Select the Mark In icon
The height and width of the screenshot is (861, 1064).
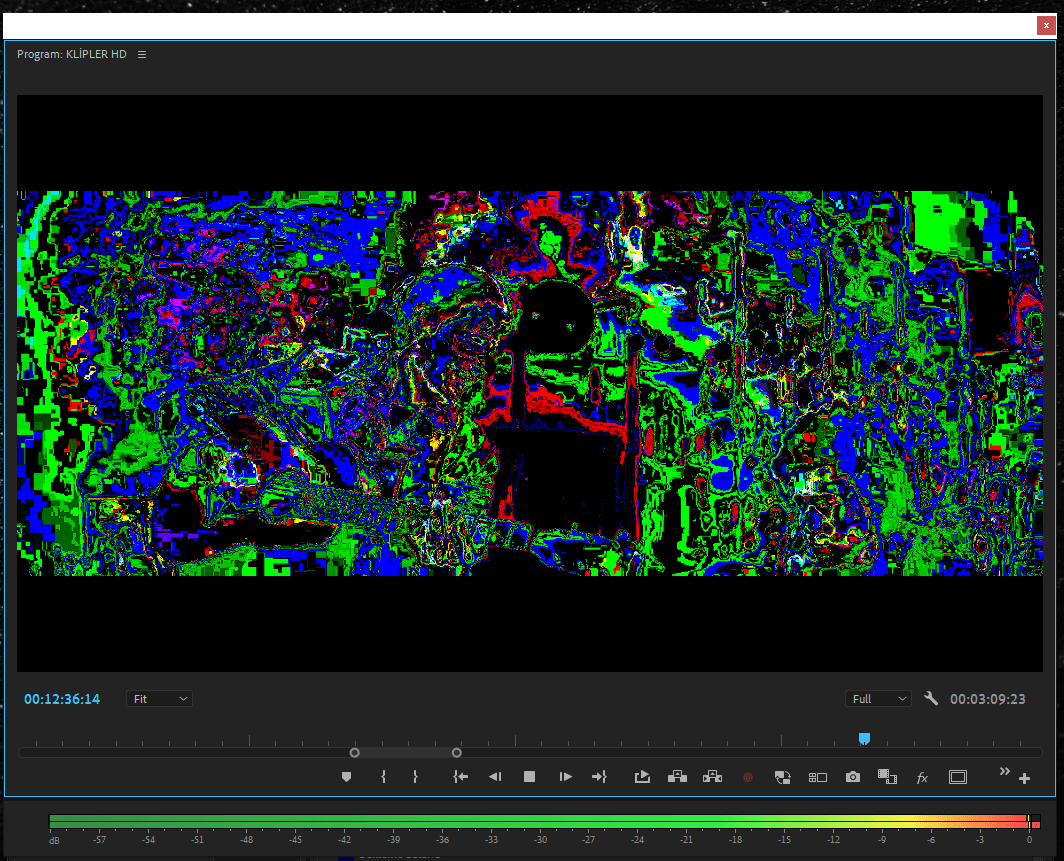tap(383, 776)
